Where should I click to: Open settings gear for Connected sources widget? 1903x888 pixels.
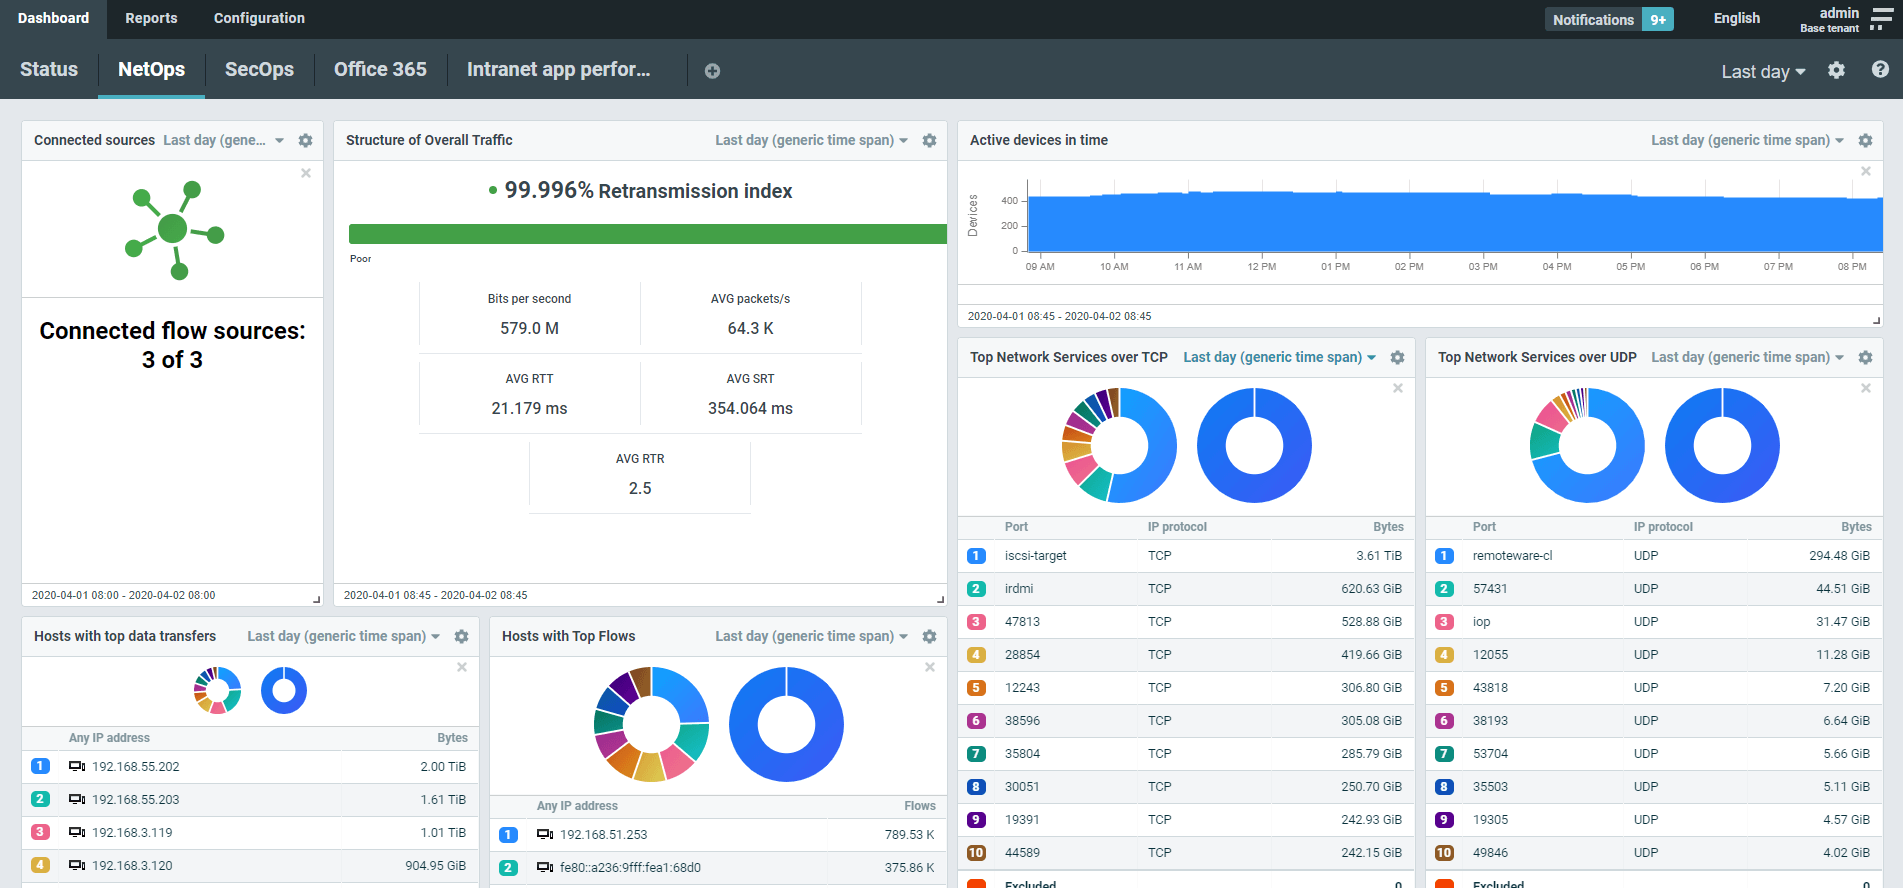306,141
